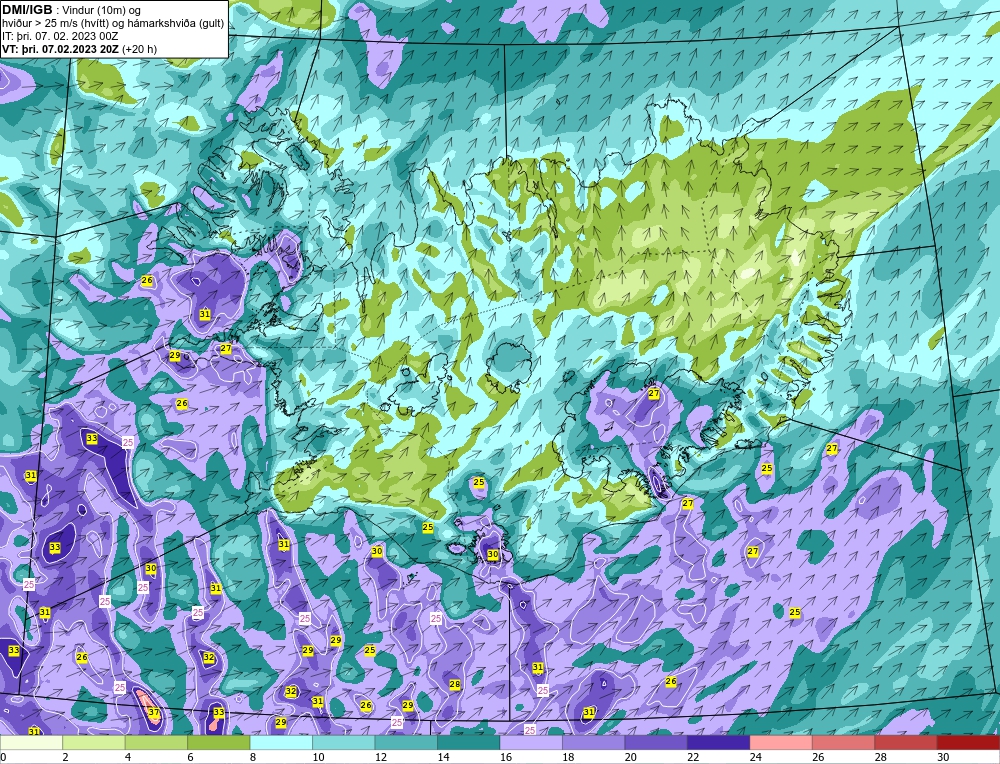This screenshot has height=764, width=1000.
Task: Choose the 22–24 m/s dark indigo legend swatch
Action: pyautogui.click(x=719, y=743)
